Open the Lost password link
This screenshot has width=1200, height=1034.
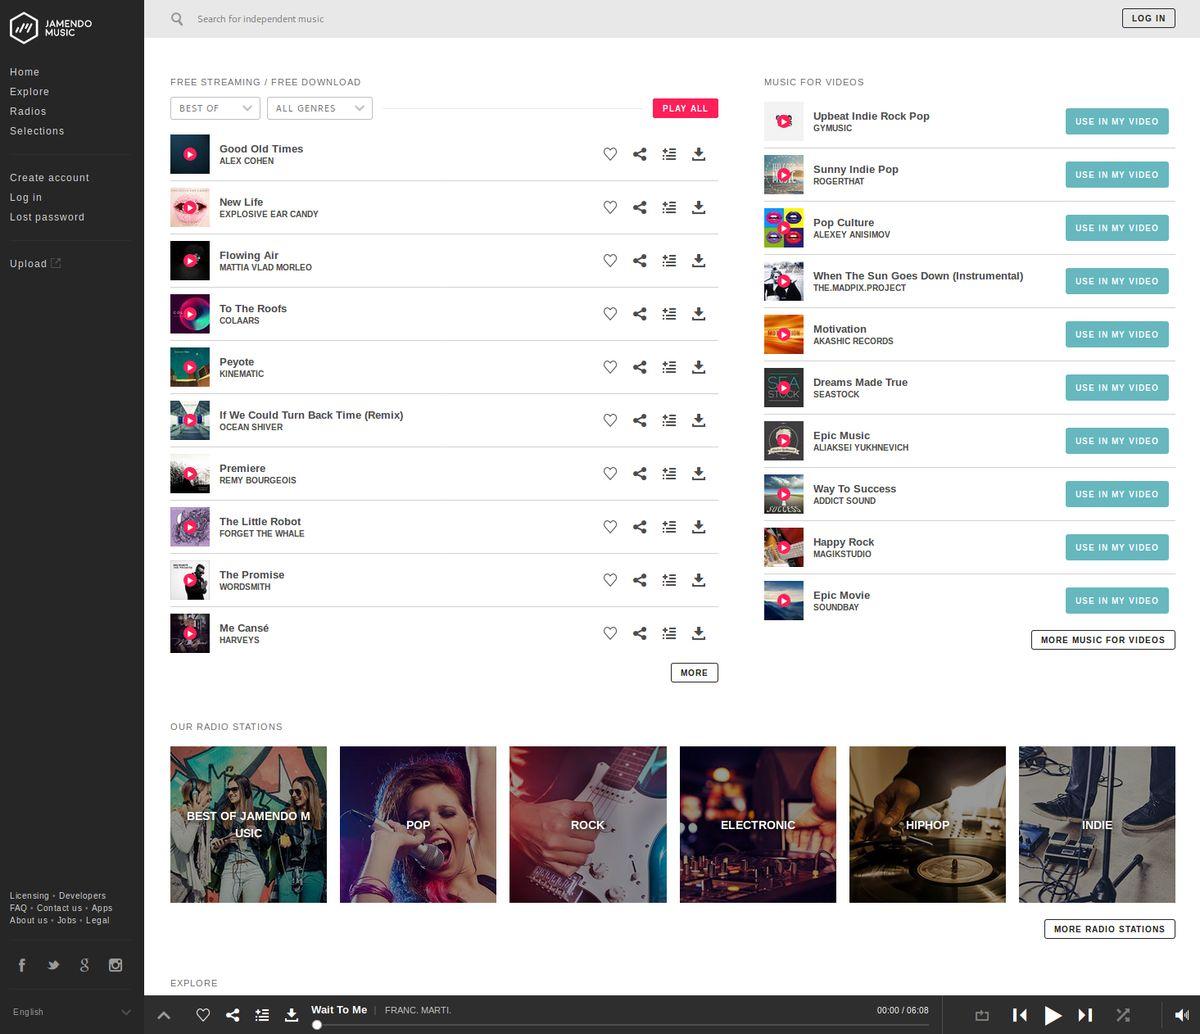47,217
